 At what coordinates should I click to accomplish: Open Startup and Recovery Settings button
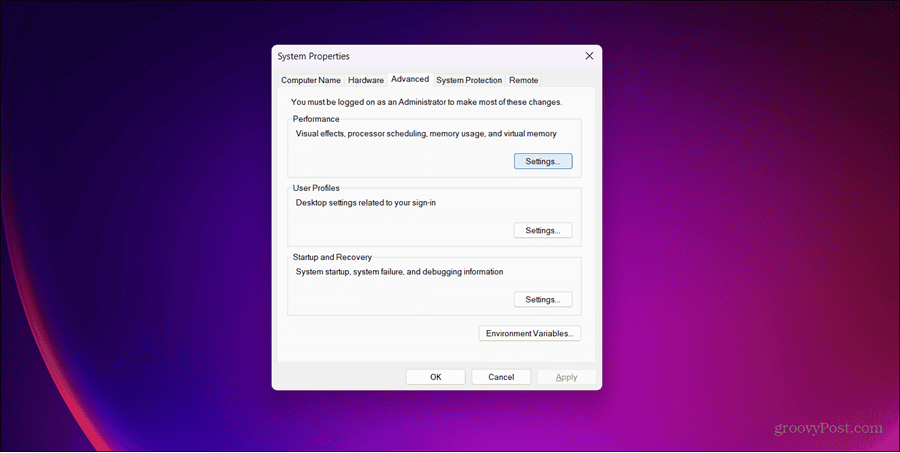pos(543,299)
